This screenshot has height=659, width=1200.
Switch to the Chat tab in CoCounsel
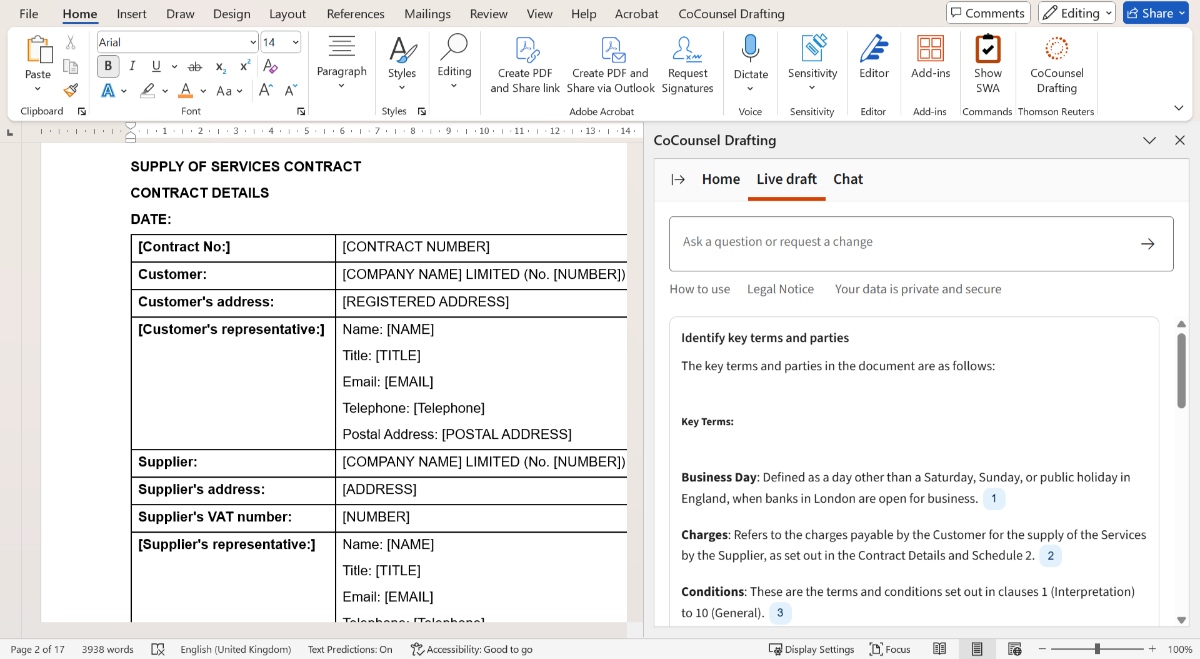[x=847, y=179]
